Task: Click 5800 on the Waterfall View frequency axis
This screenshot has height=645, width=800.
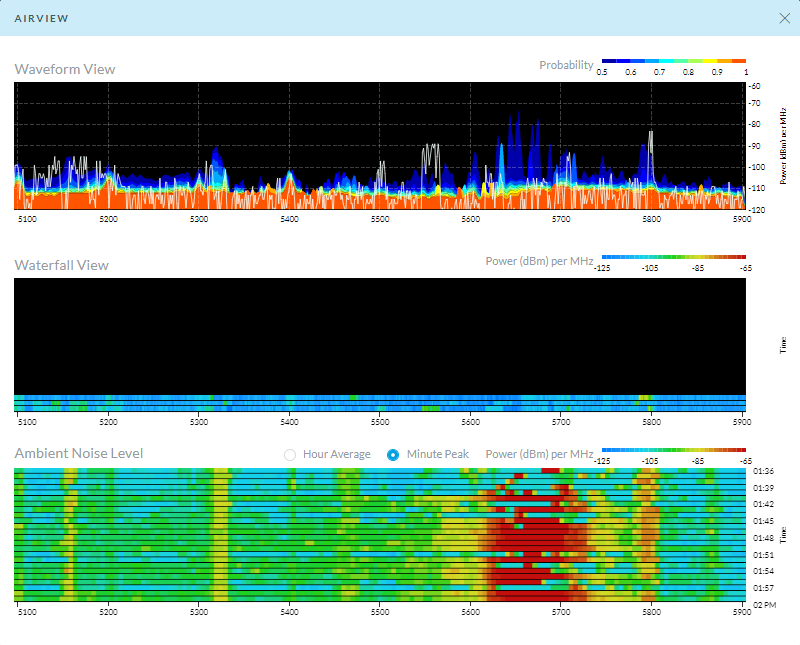Action: (651, 422)
